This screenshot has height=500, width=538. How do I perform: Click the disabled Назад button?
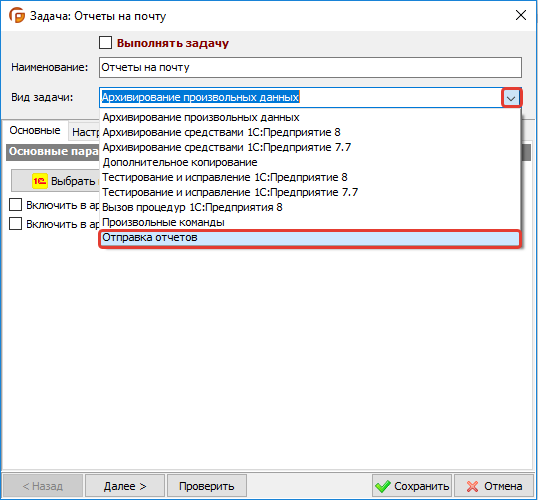[43, 486]
